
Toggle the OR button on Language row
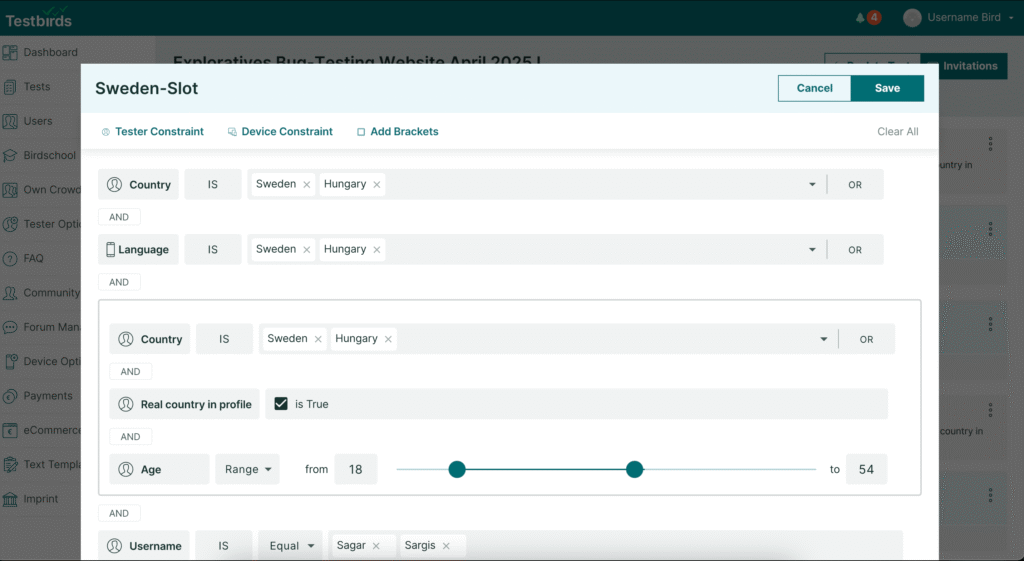click(x=855, y=249)
